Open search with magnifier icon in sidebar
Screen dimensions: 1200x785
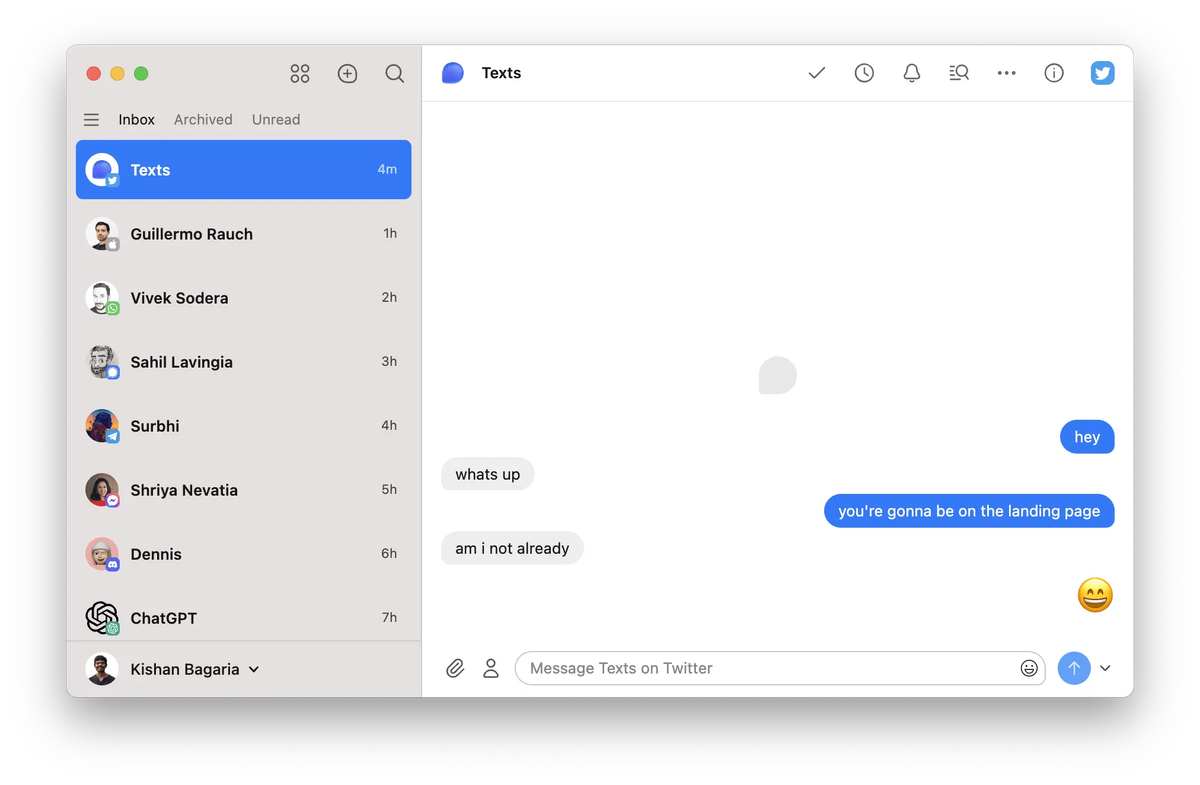point(395,73)
